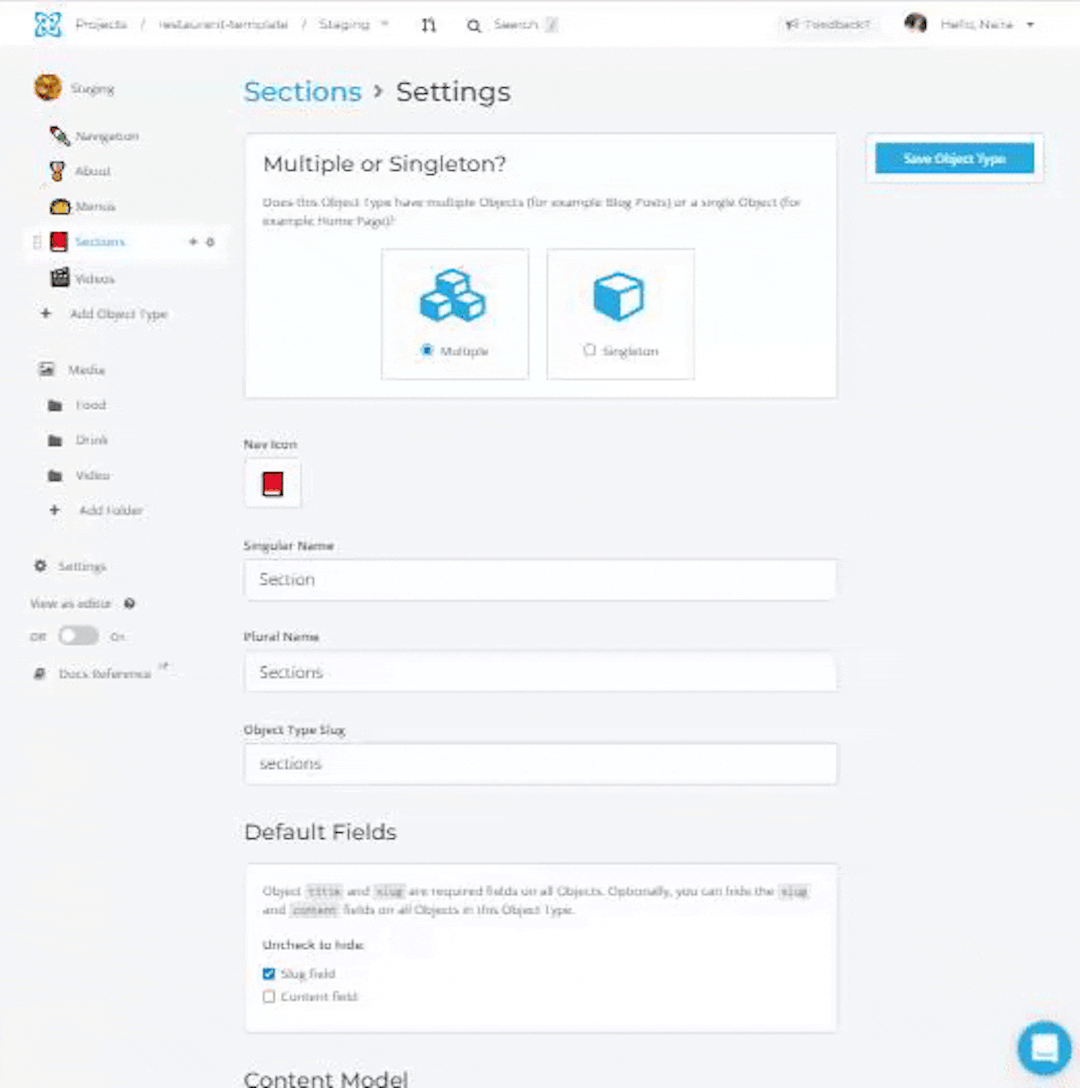Image resolution: width=1080 pixels, height=1088 pixels.
Task: Check the Content field checkbox
Action: 269,996
